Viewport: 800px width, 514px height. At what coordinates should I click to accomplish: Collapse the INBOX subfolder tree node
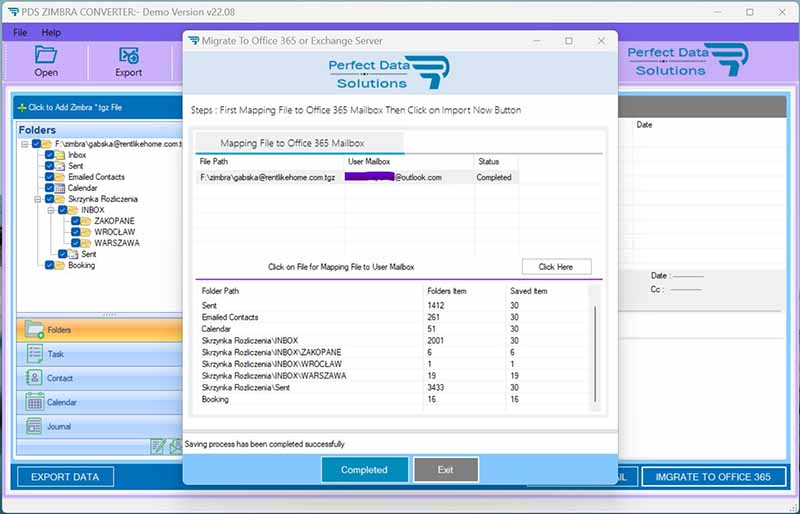(x=51, y=210)
